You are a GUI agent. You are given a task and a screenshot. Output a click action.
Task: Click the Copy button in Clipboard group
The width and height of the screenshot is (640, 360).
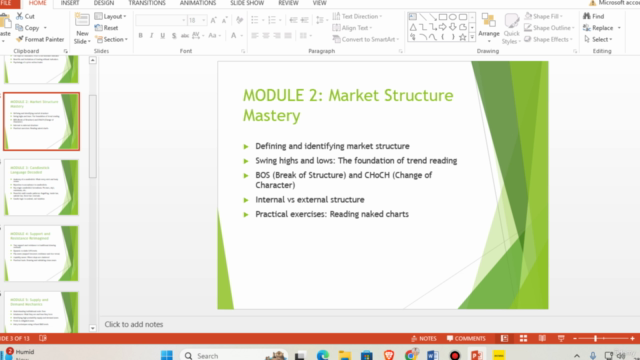[x=28, y=28]
